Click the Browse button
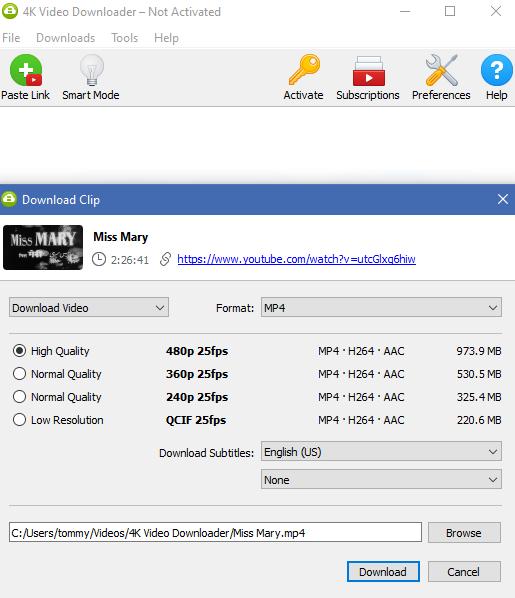515x598 pixels. (x=464, y=532)
